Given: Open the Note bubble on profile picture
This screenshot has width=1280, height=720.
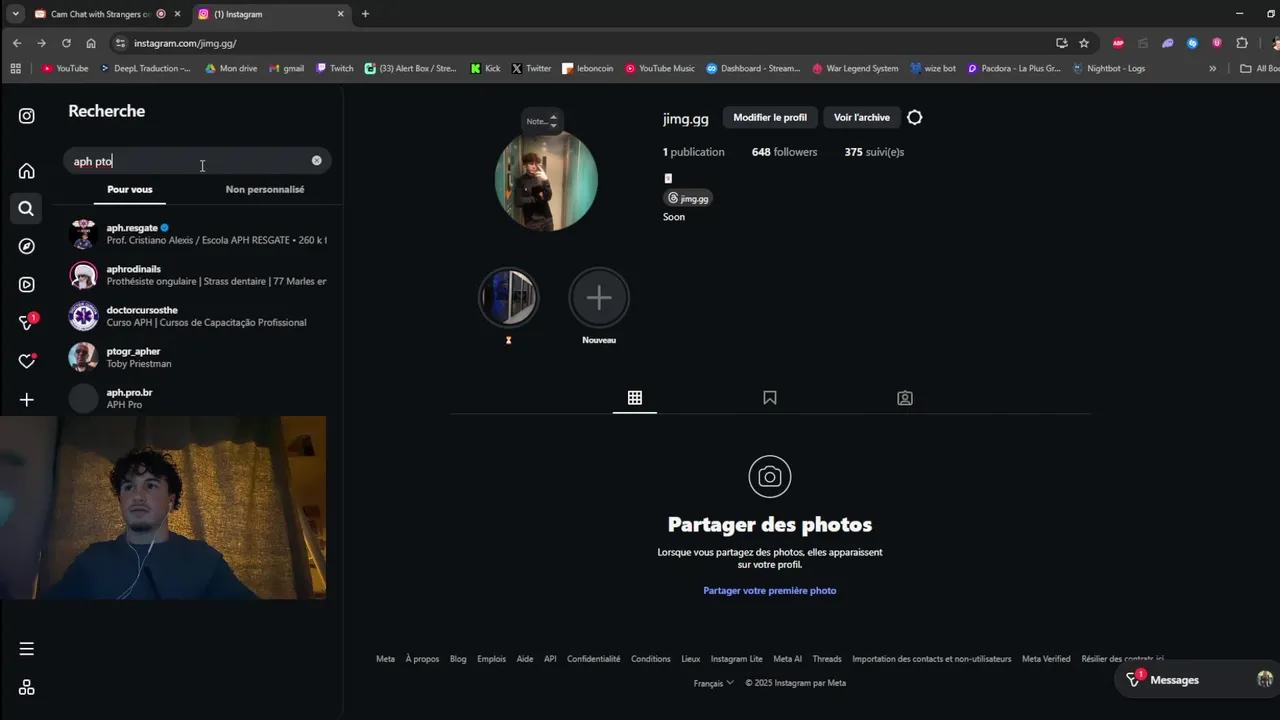Looking at the screenshot, I should click(541, 121).
